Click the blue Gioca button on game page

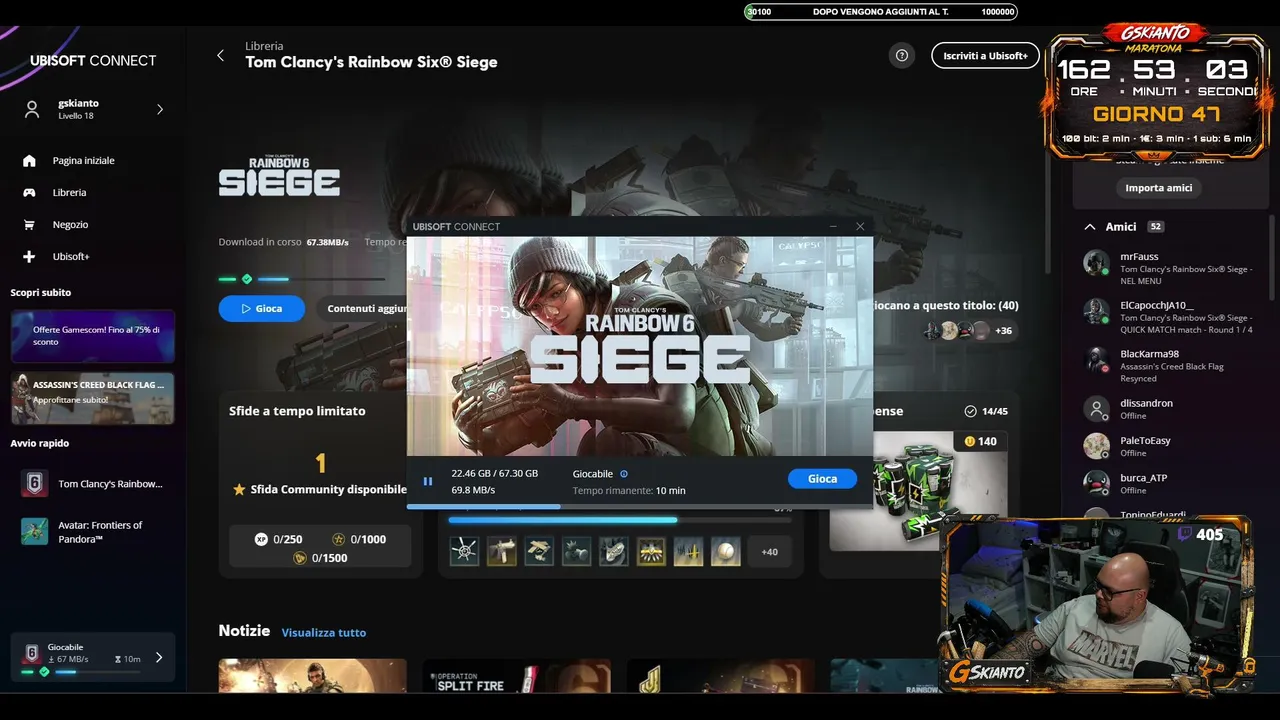coord(261,308)
